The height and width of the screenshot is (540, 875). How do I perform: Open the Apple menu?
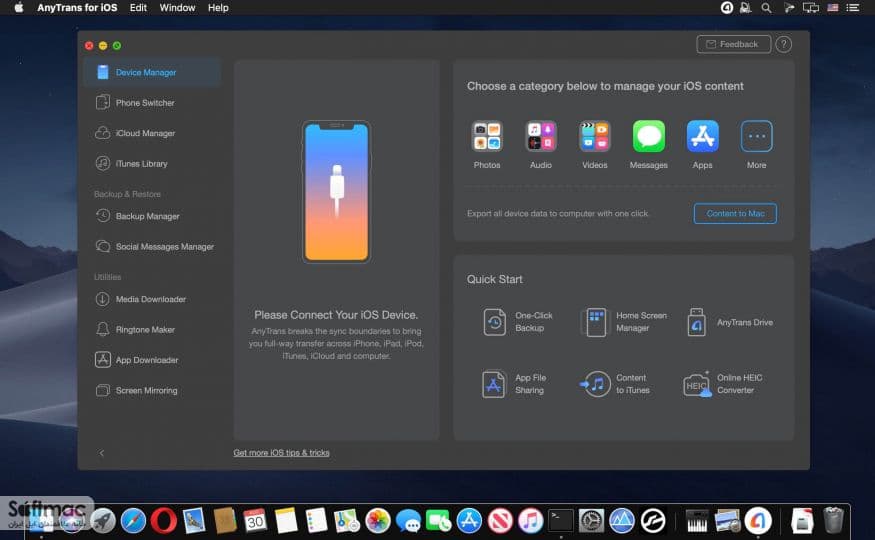tap(18, 8)
